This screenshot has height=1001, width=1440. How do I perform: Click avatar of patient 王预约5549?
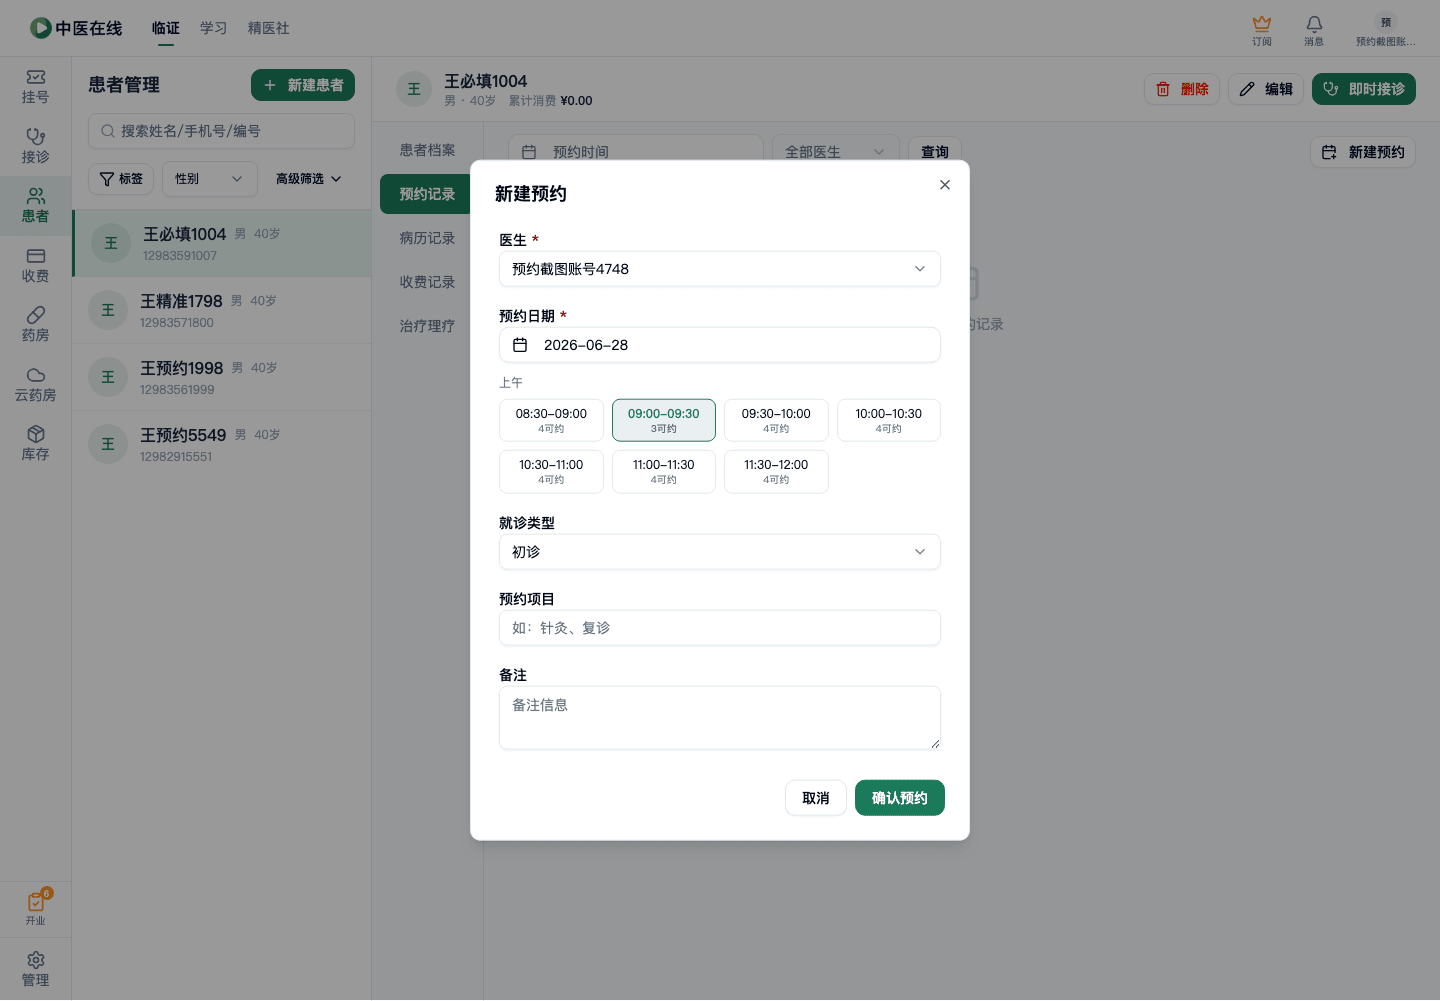point(108,444)
